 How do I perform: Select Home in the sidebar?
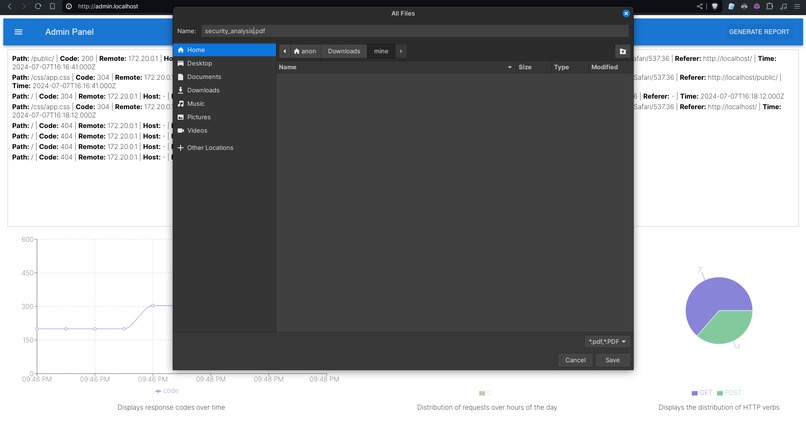(x=225, y=50)
